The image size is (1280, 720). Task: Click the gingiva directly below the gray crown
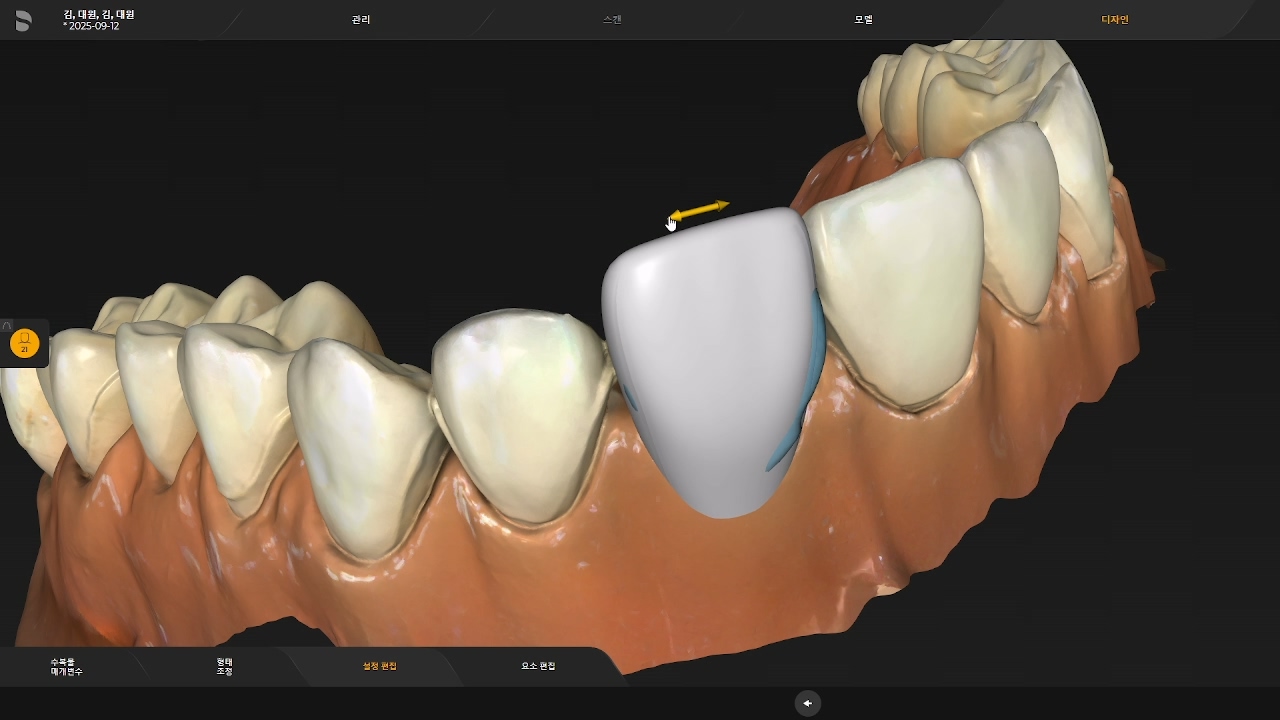coord(720,570)
